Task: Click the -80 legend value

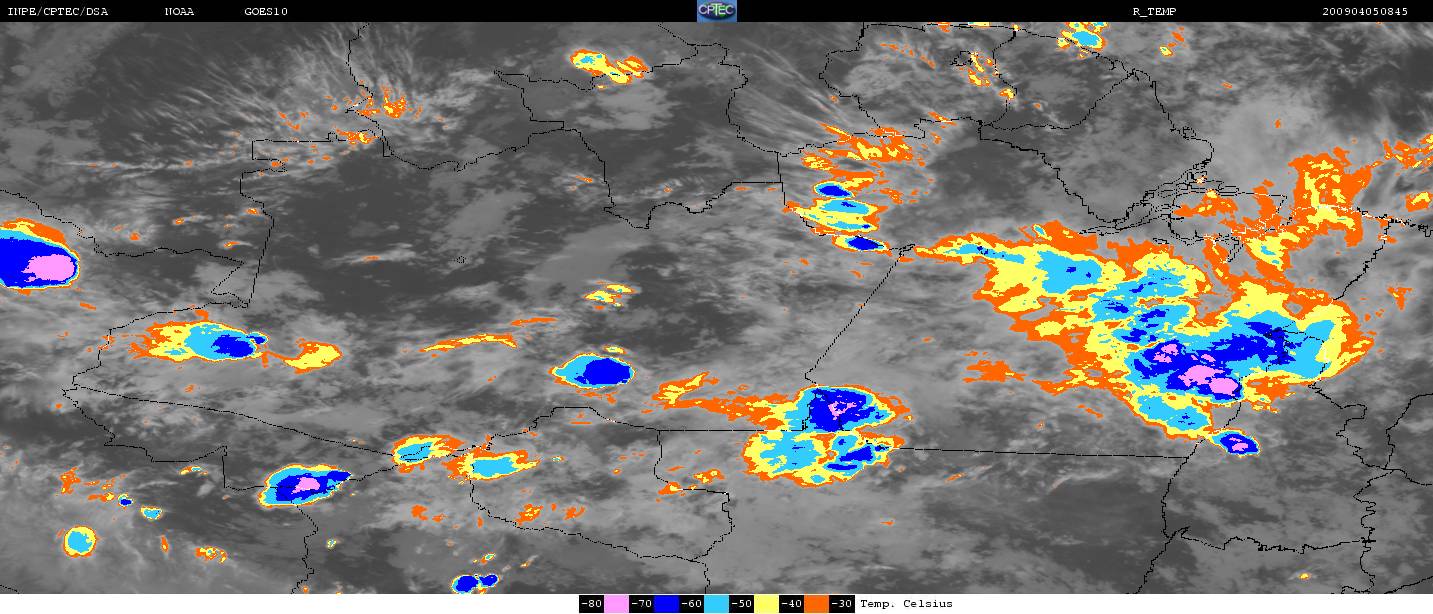Action: point(591,604)
